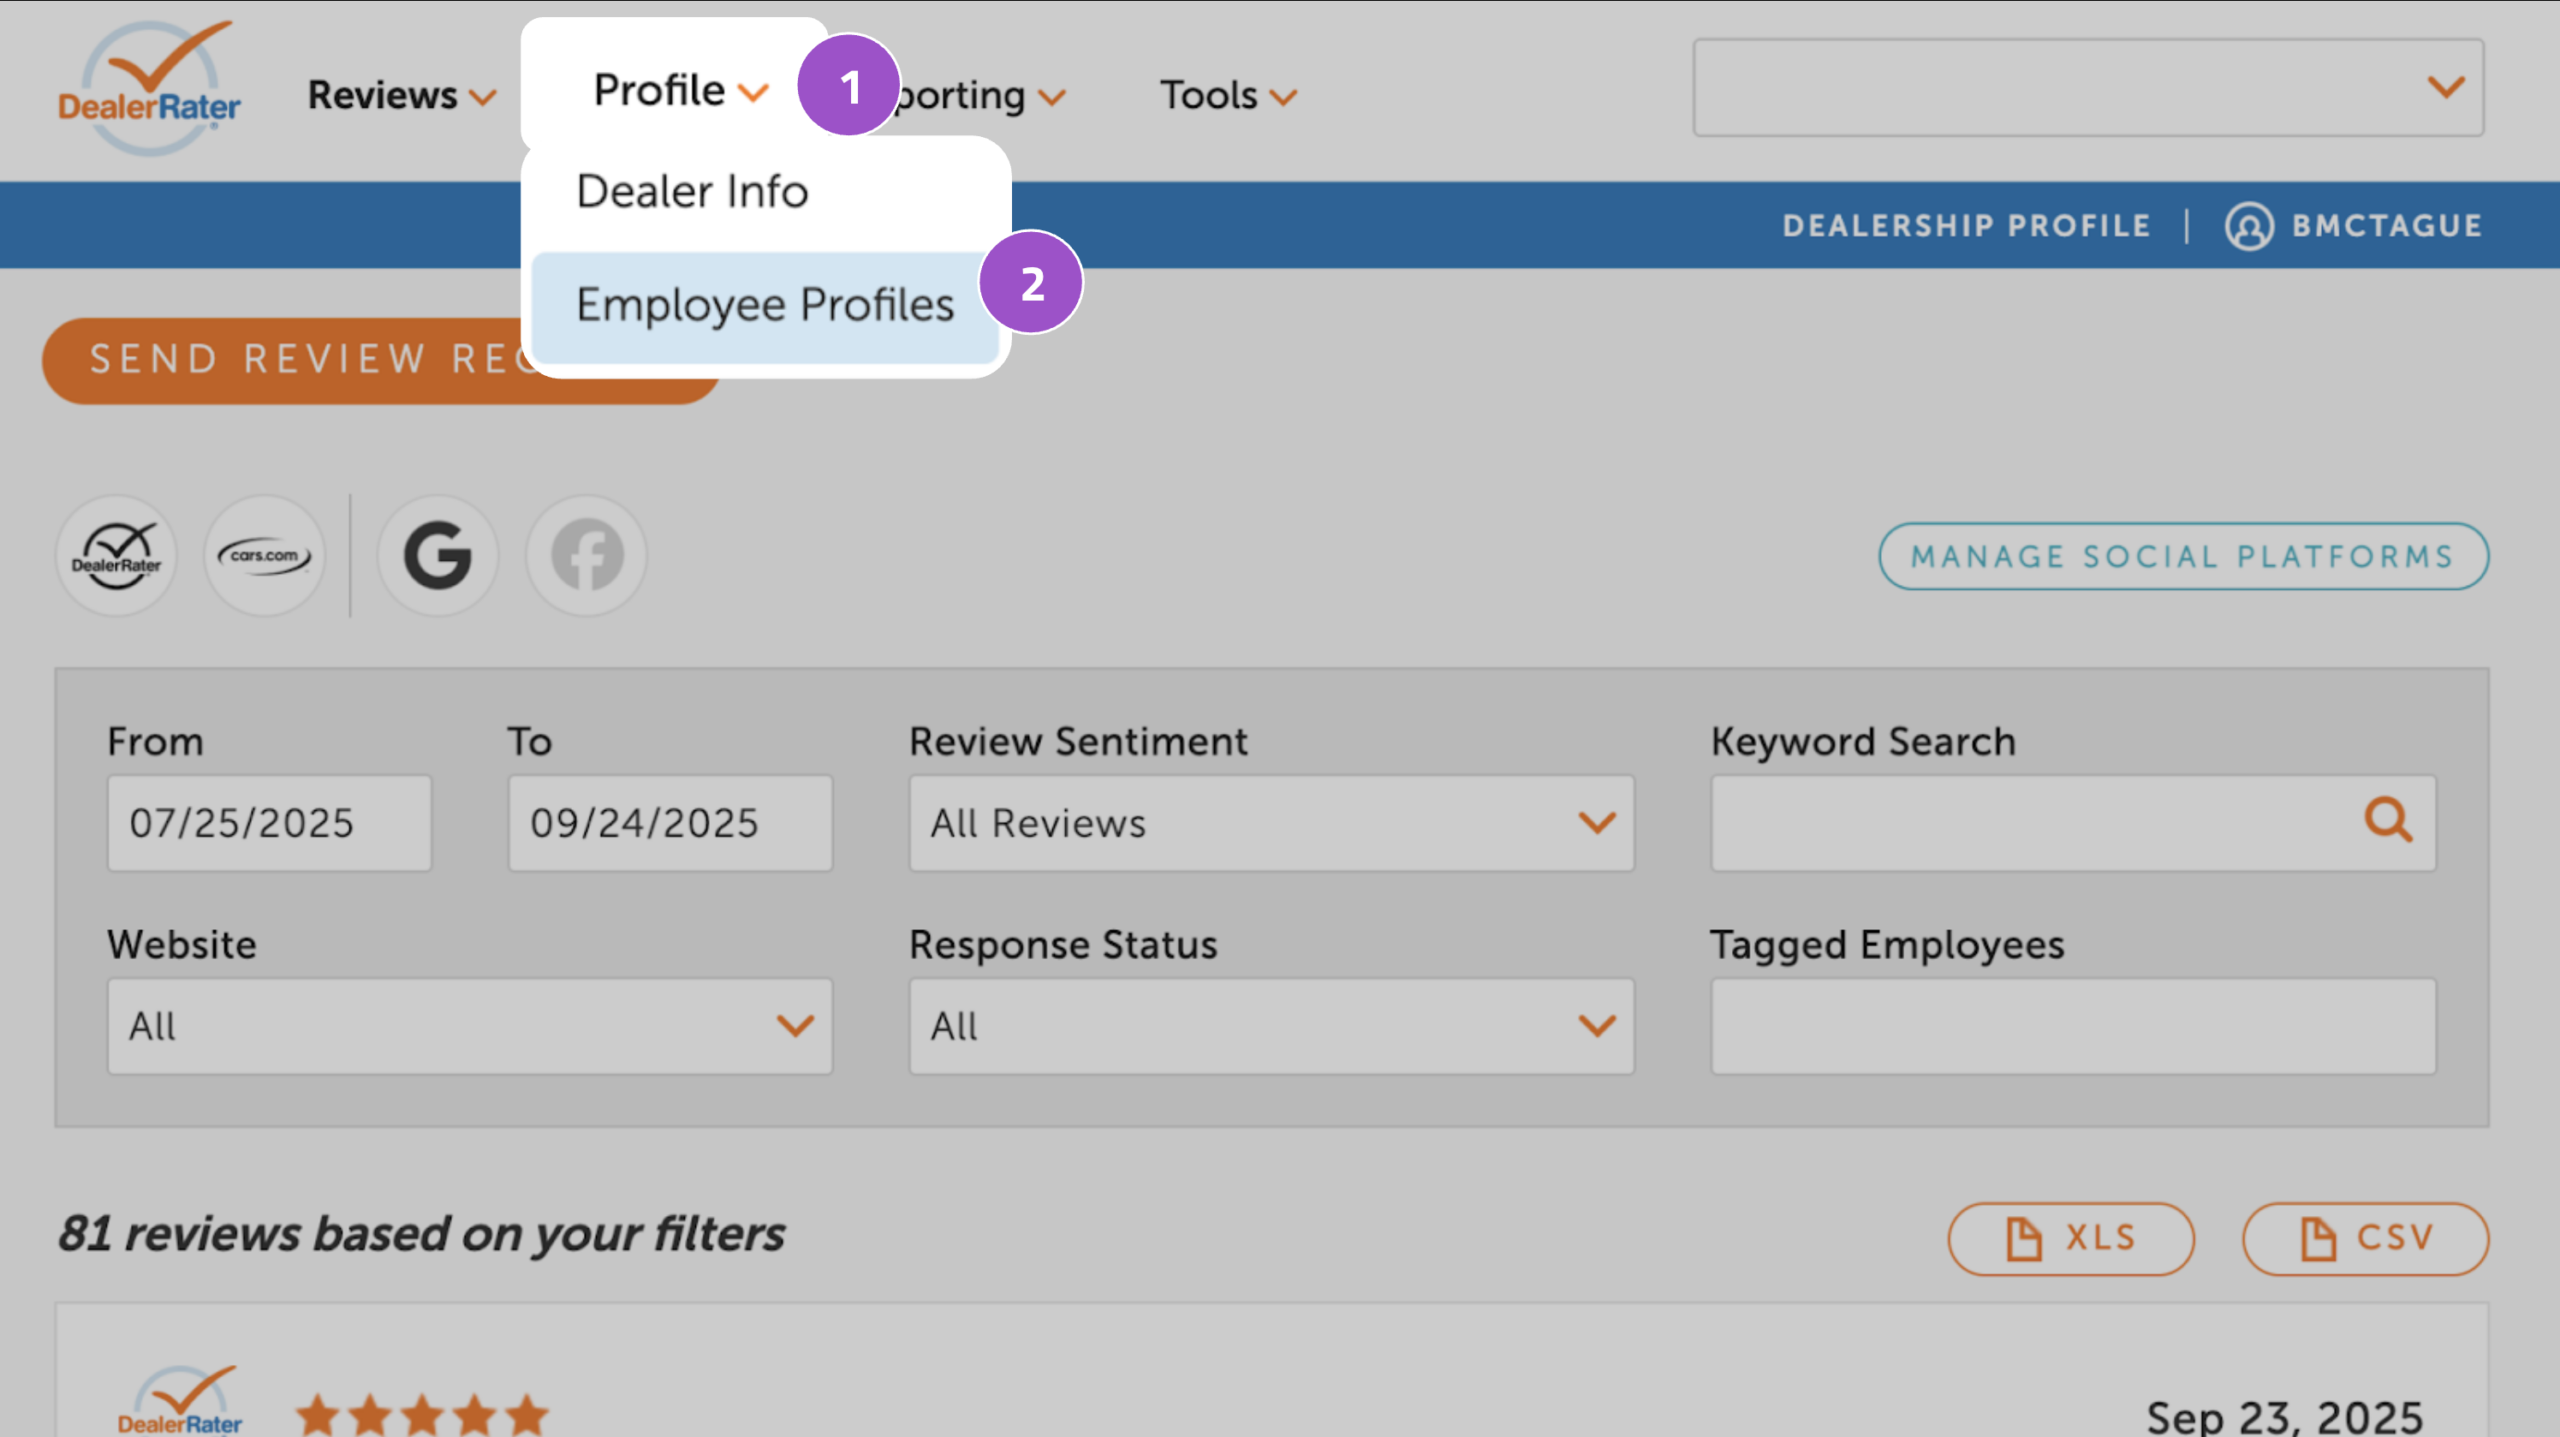Expand the dealership selector dropdown at top right
2560x1437 pixels.
coord(2088,88)
